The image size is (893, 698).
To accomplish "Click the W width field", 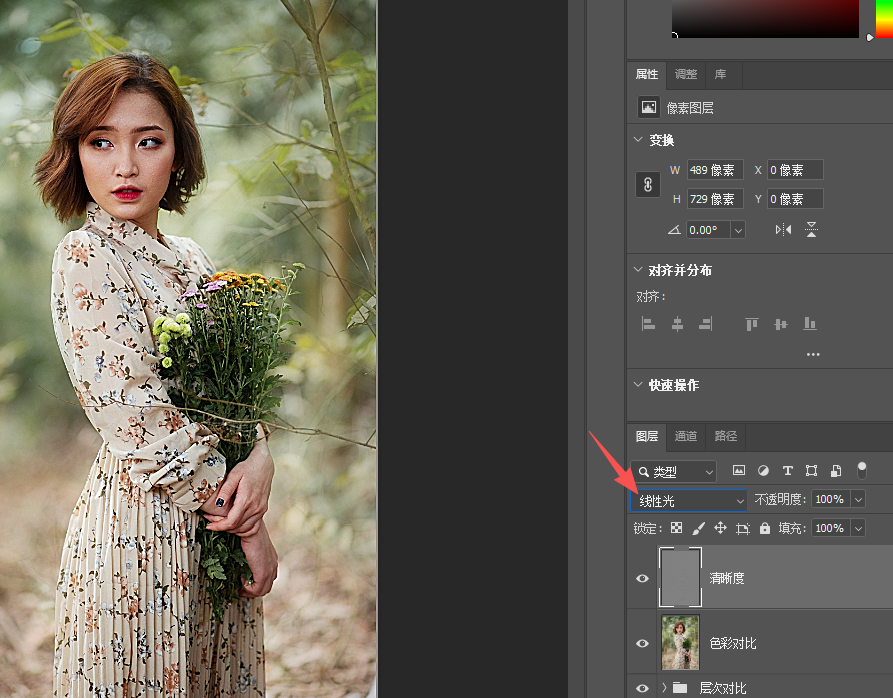I will click(x=715, y=170).
